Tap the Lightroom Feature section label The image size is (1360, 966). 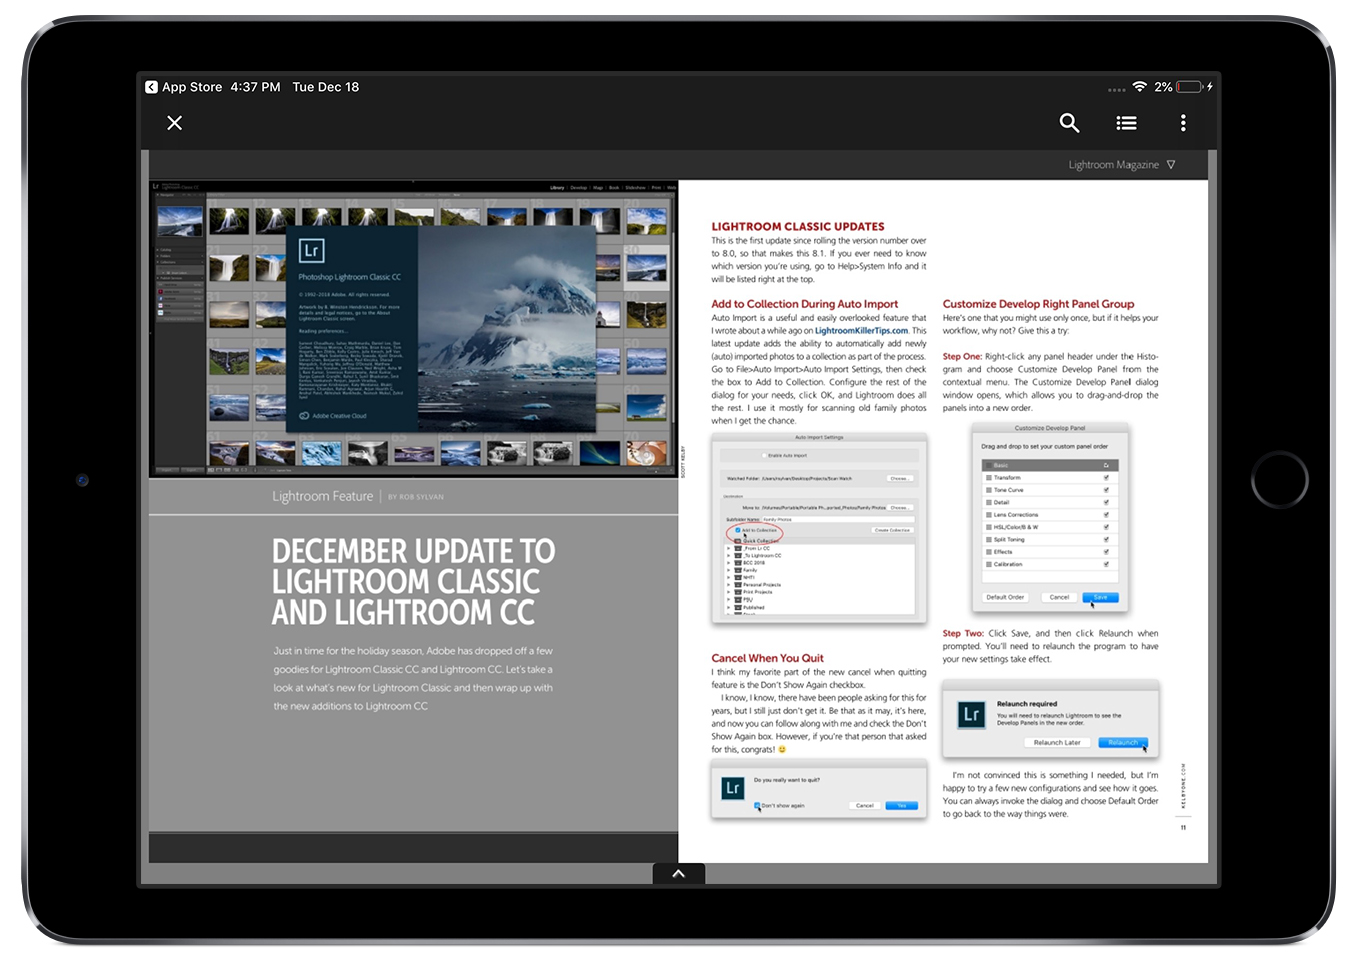click(322, 497)
